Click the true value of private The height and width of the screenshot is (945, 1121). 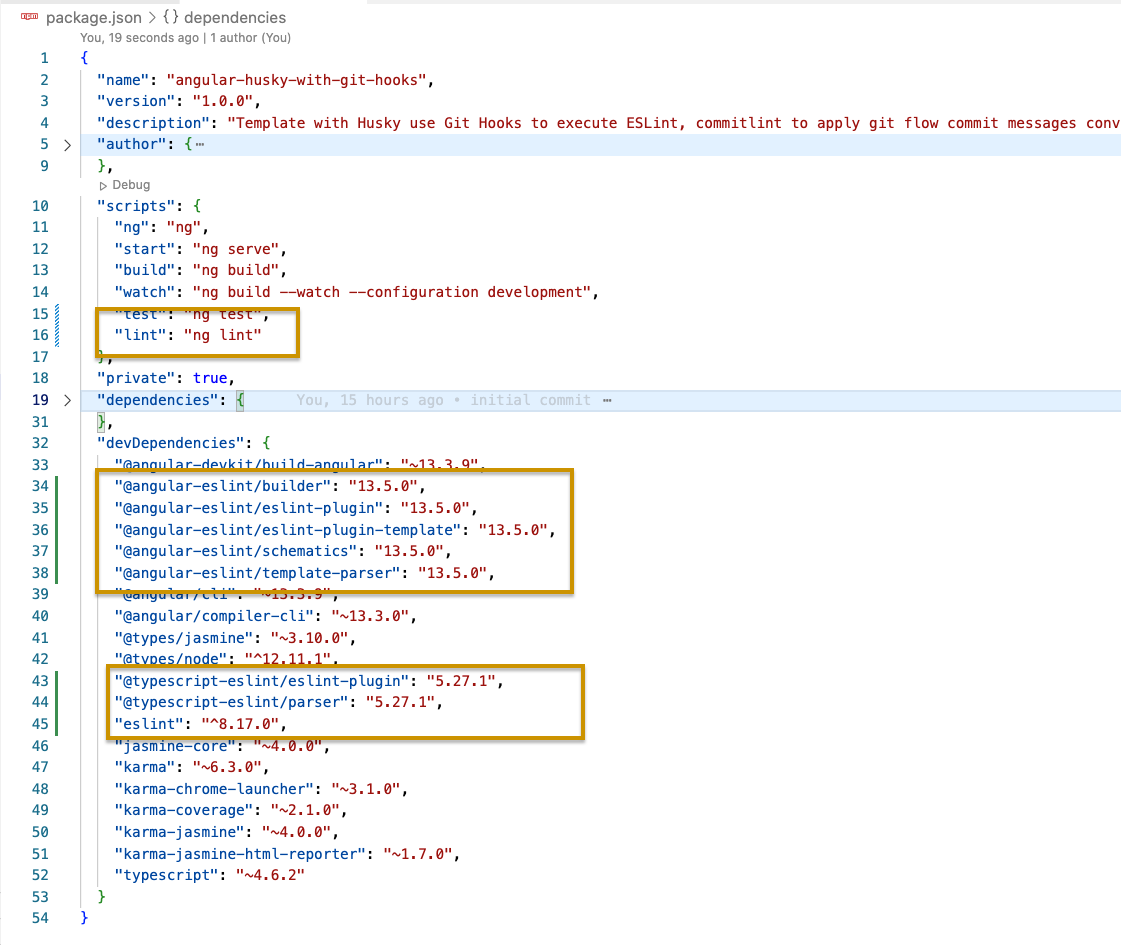pos(211,378)
